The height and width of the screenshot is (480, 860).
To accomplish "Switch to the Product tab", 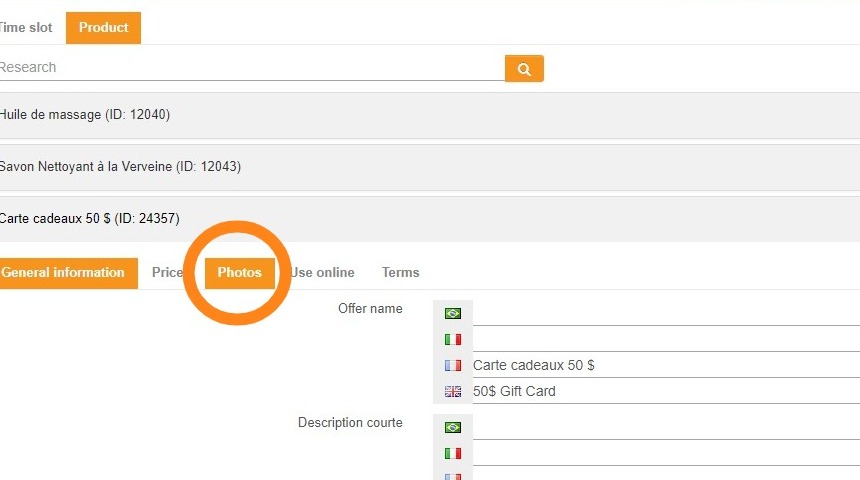I will coord(103,27).
